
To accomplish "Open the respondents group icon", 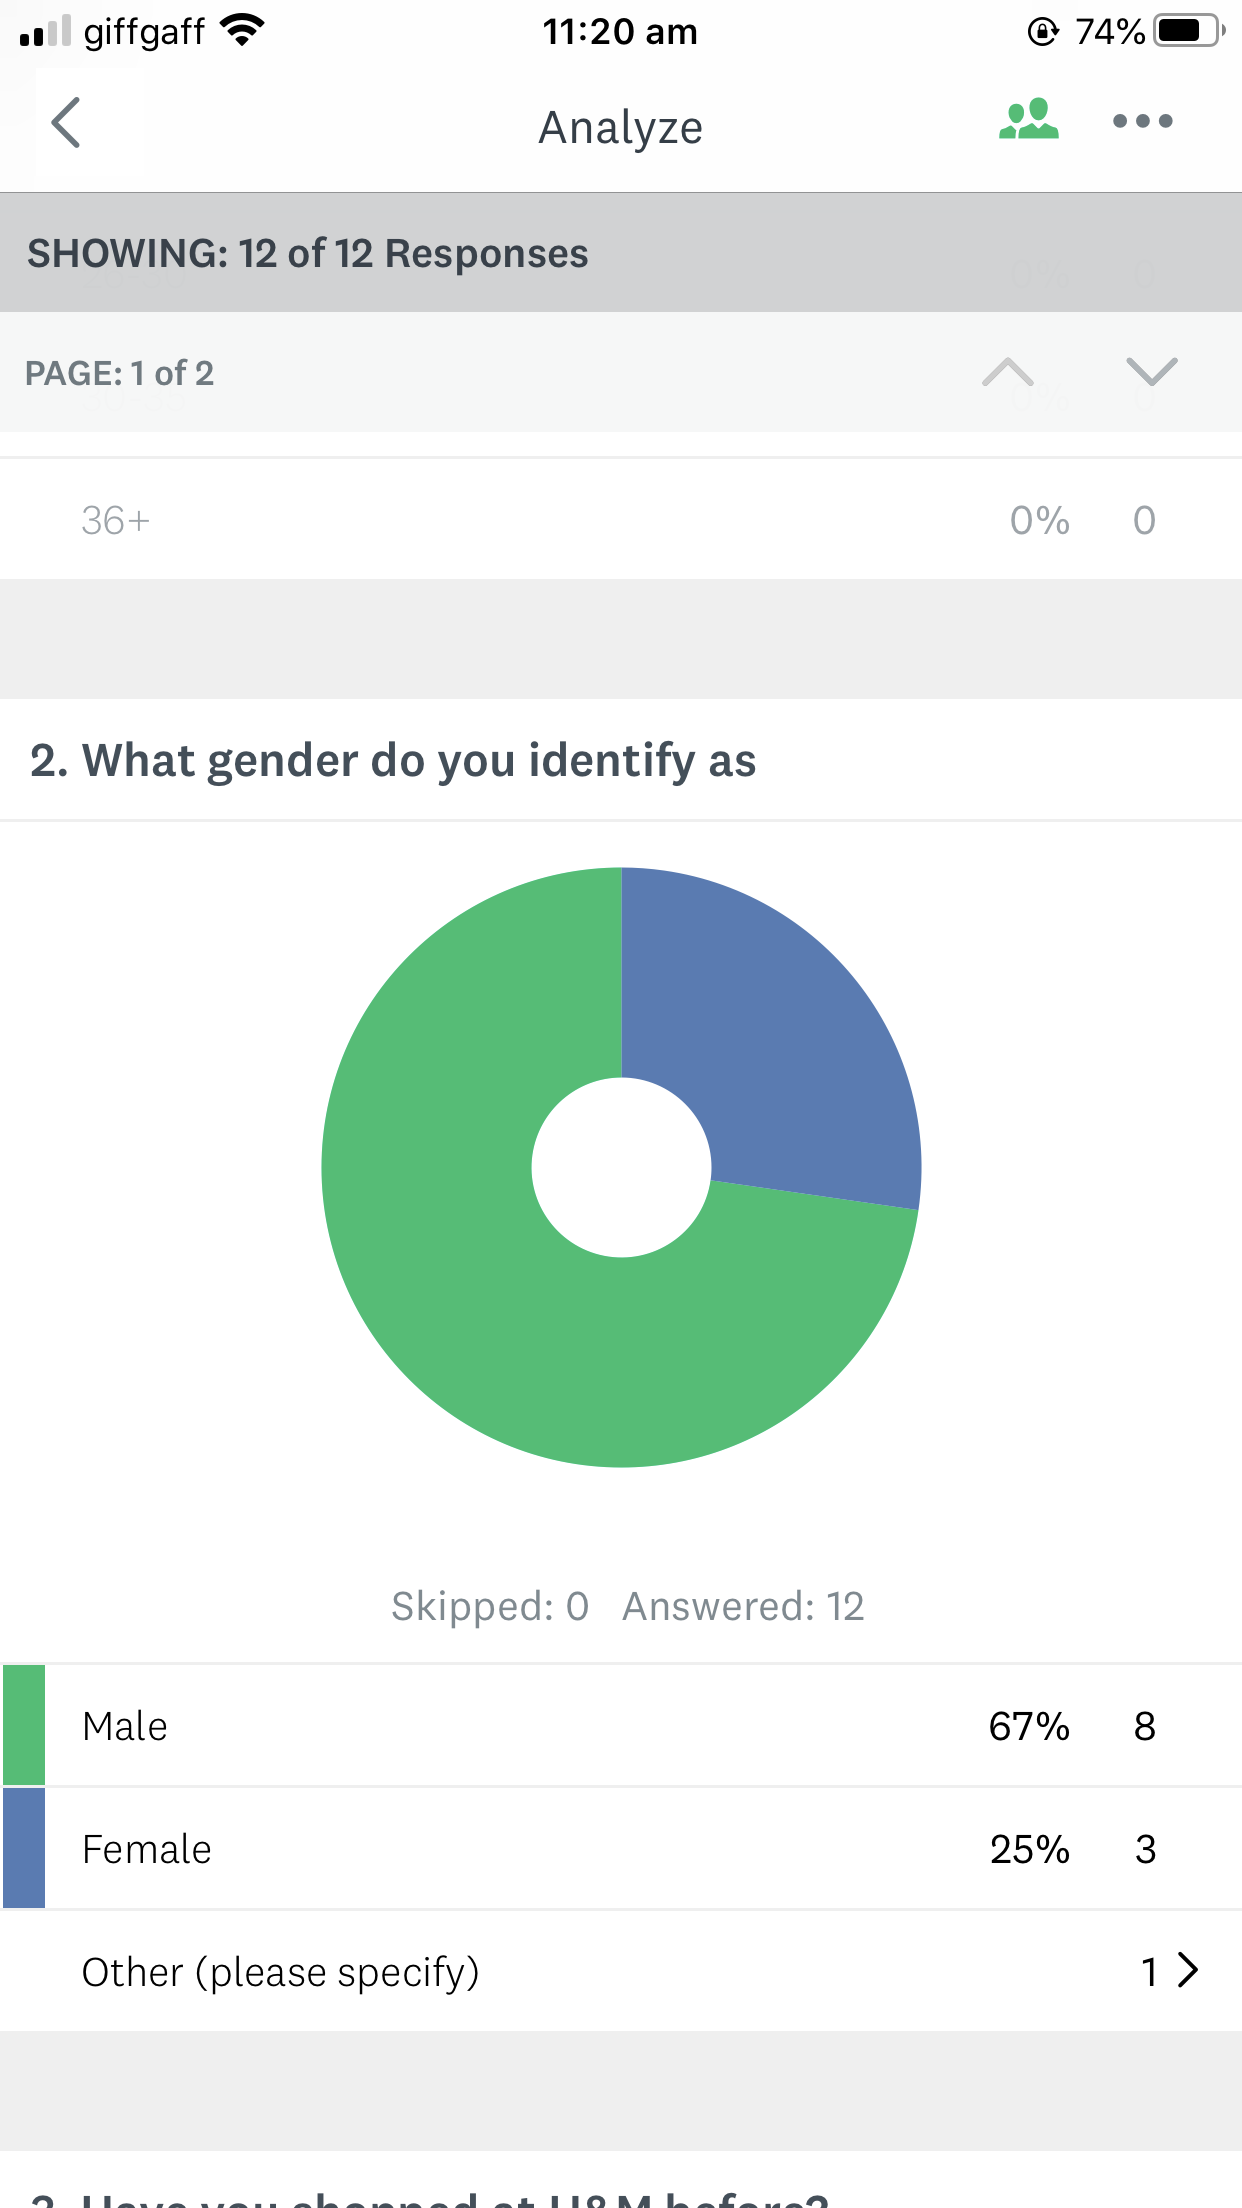I will pos(1028,120).
